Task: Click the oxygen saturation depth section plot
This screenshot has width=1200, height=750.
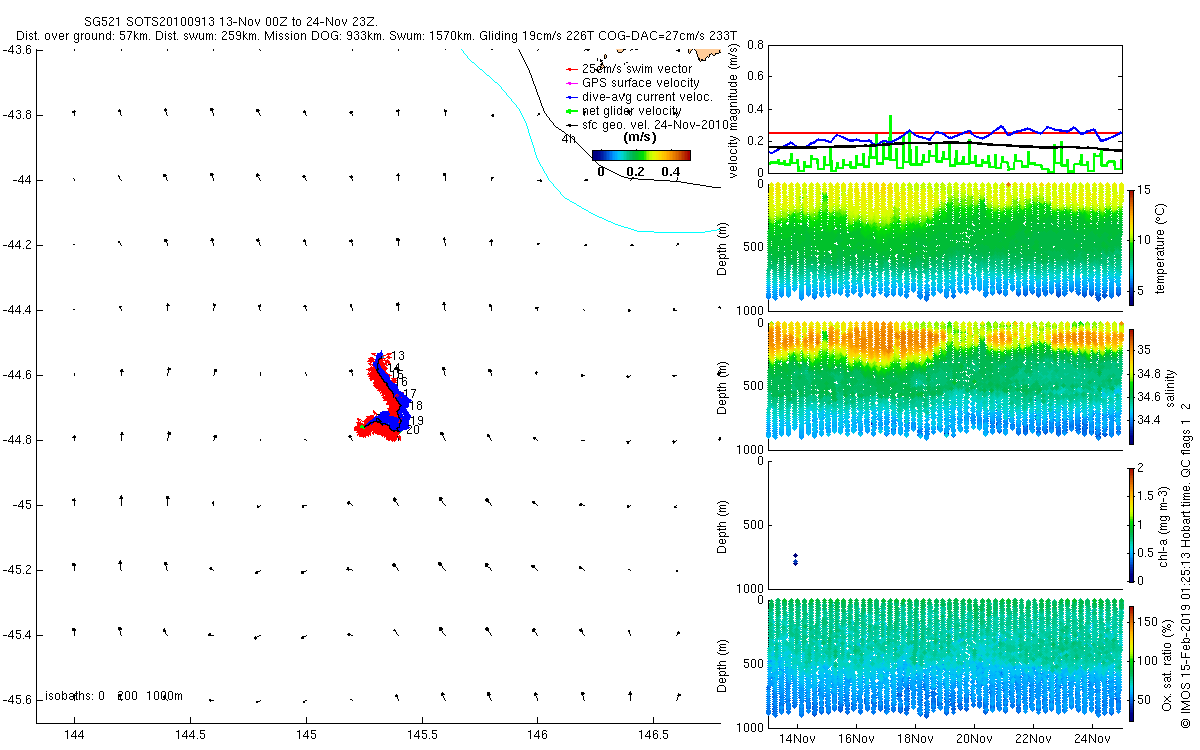Action: click(x=945, y=658)
